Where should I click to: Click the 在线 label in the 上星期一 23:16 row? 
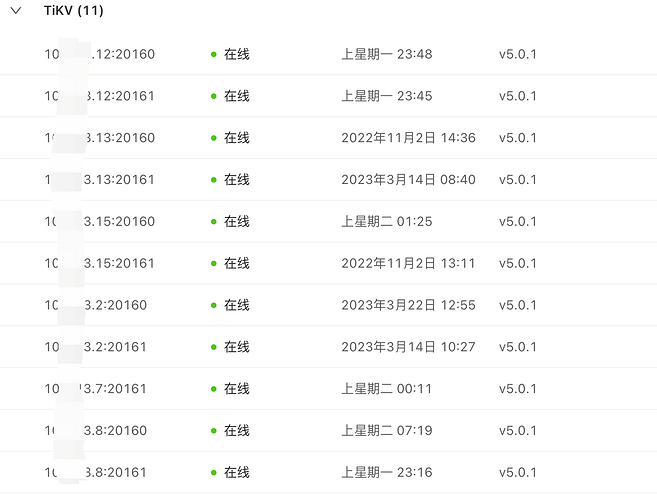pyautogui.click(x=237, y=472)
